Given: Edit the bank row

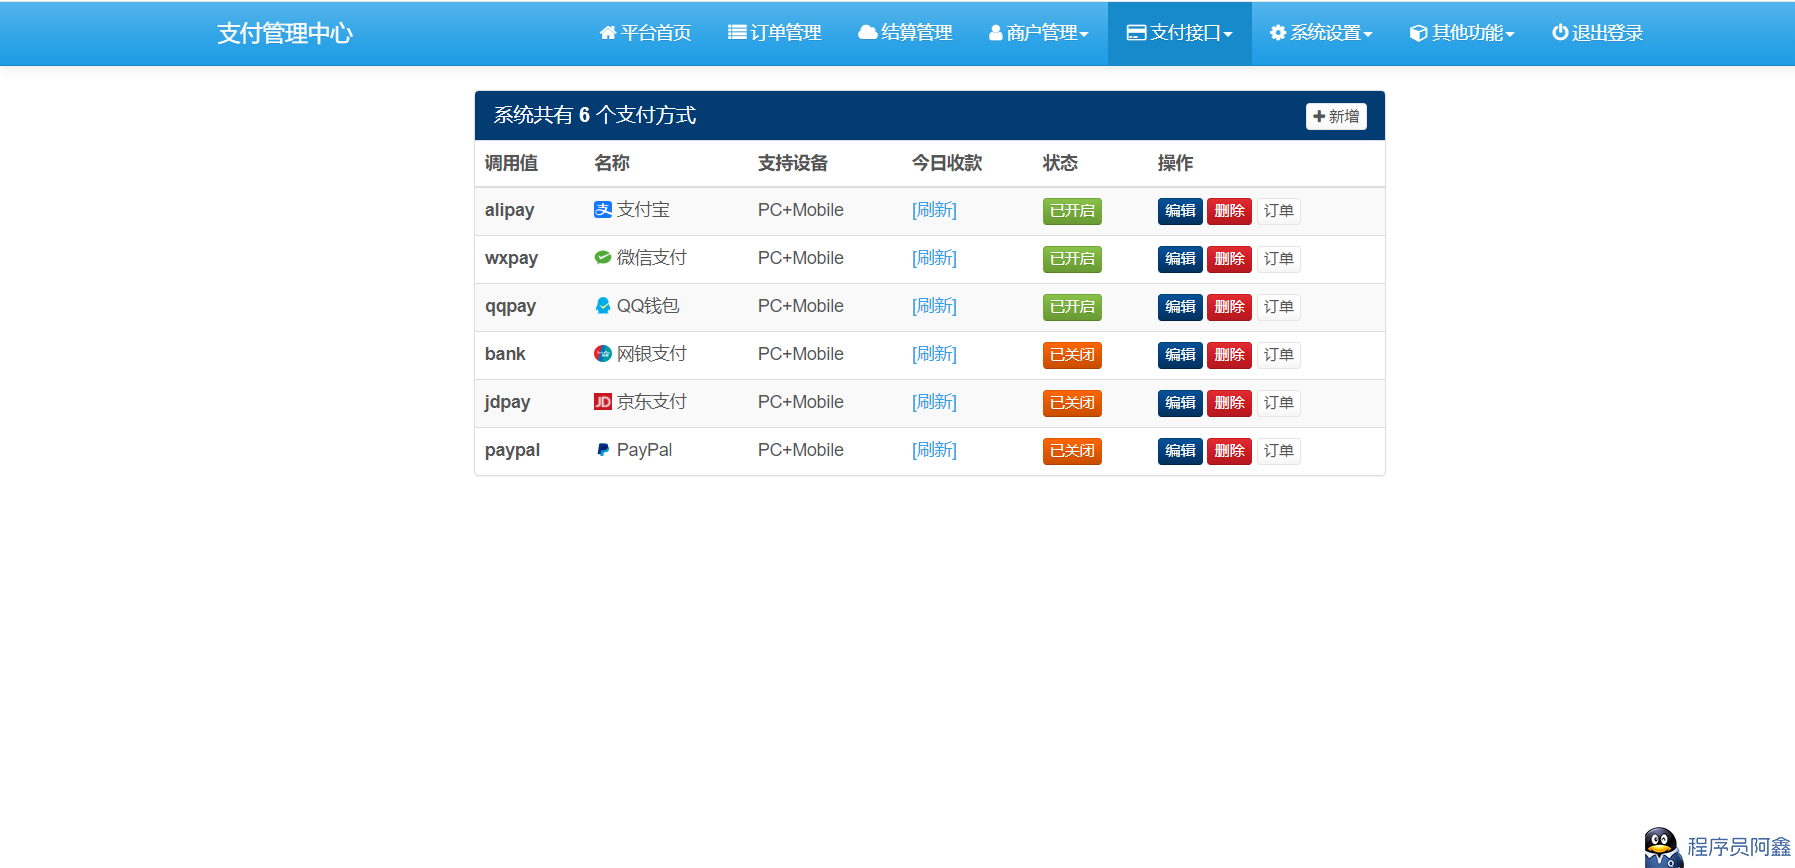Looking at the screenshot, I should click(x=1180, y=355).
